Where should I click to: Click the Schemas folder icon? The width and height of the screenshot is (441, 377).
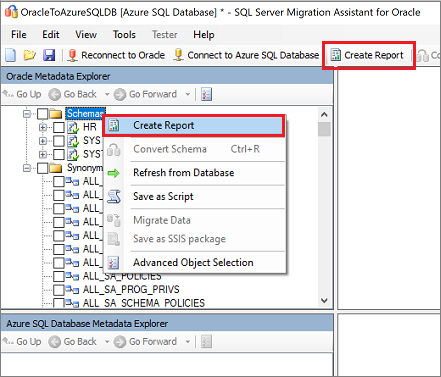56,114
